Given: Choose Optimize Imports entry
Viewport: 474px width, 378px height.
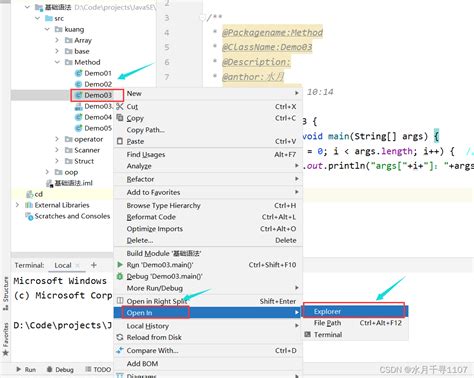Looking at the screenshot, I should (208, 229).
